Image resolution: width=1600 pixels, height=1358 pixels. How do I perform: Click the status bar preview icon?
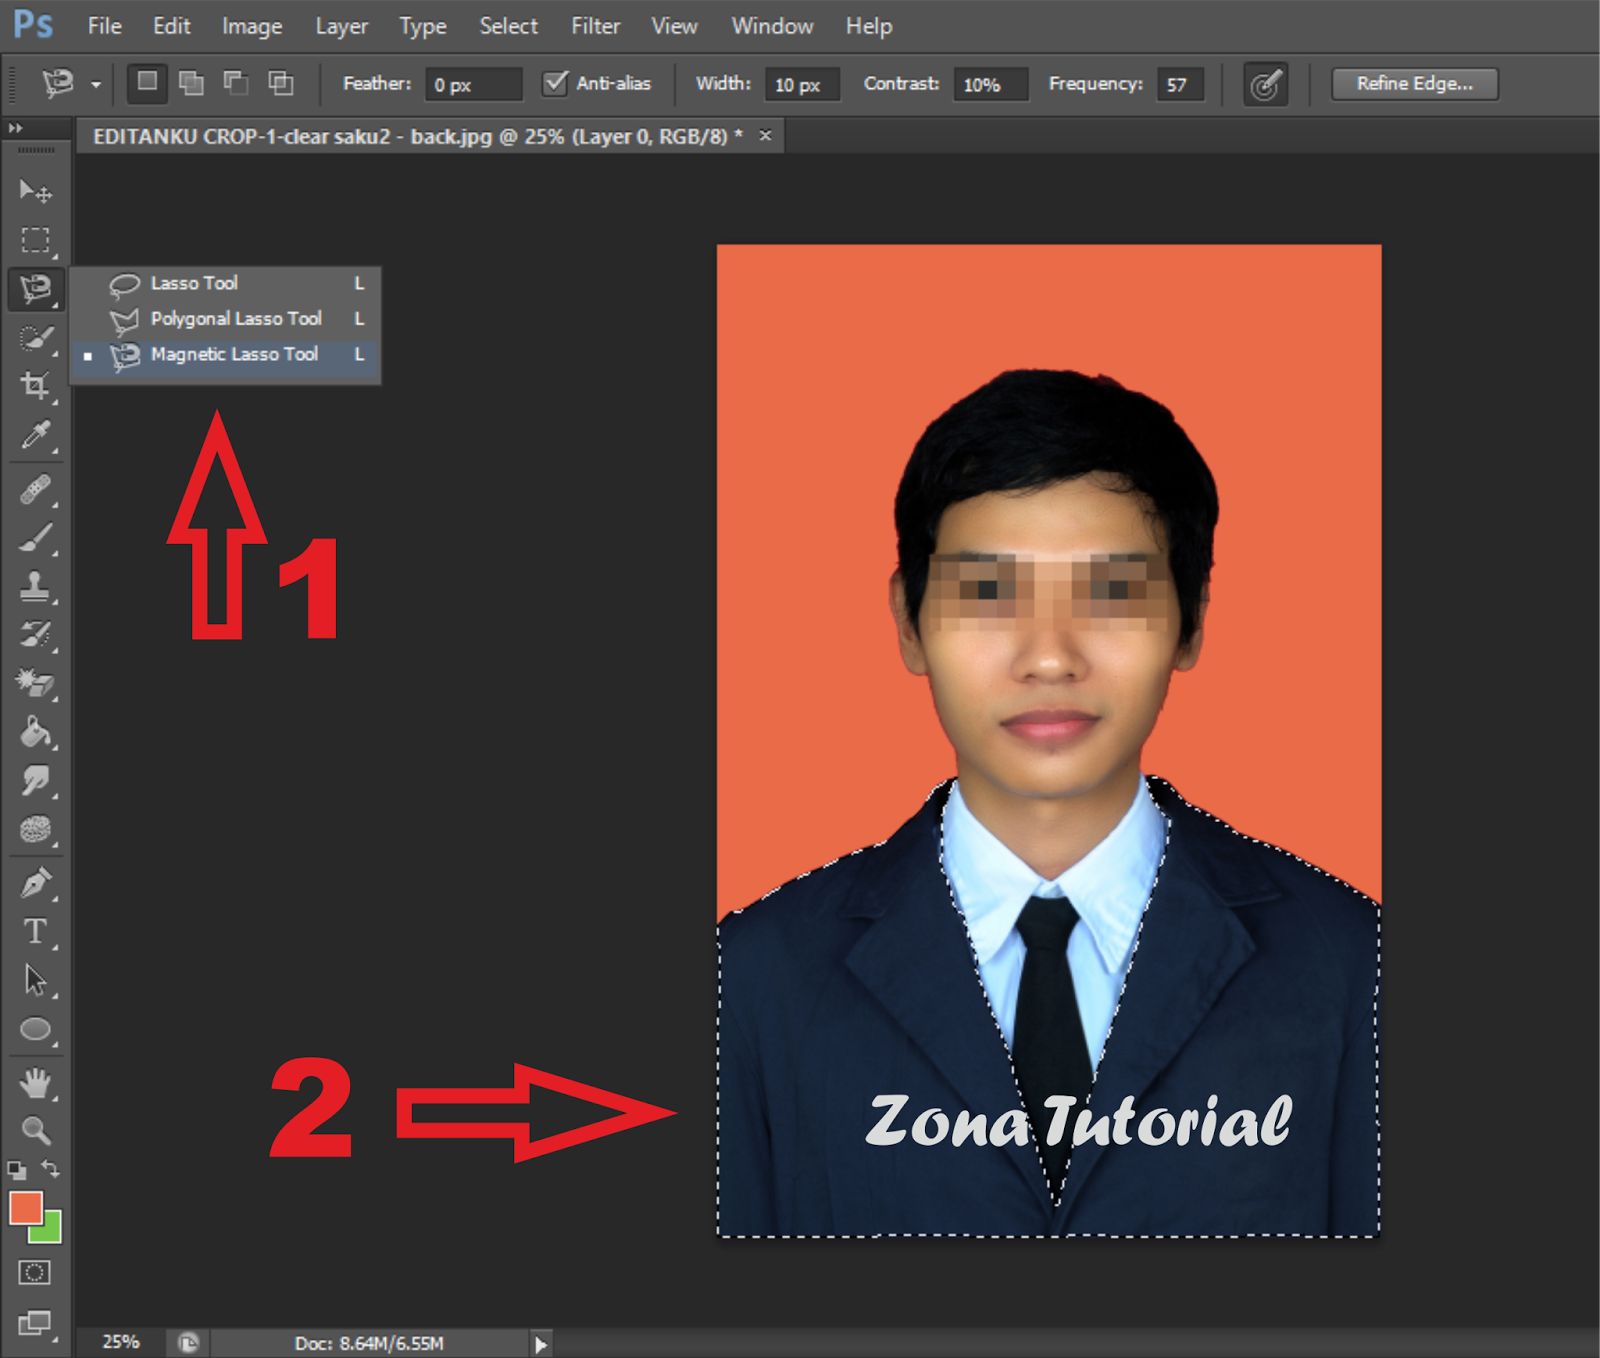(188, 1343)
